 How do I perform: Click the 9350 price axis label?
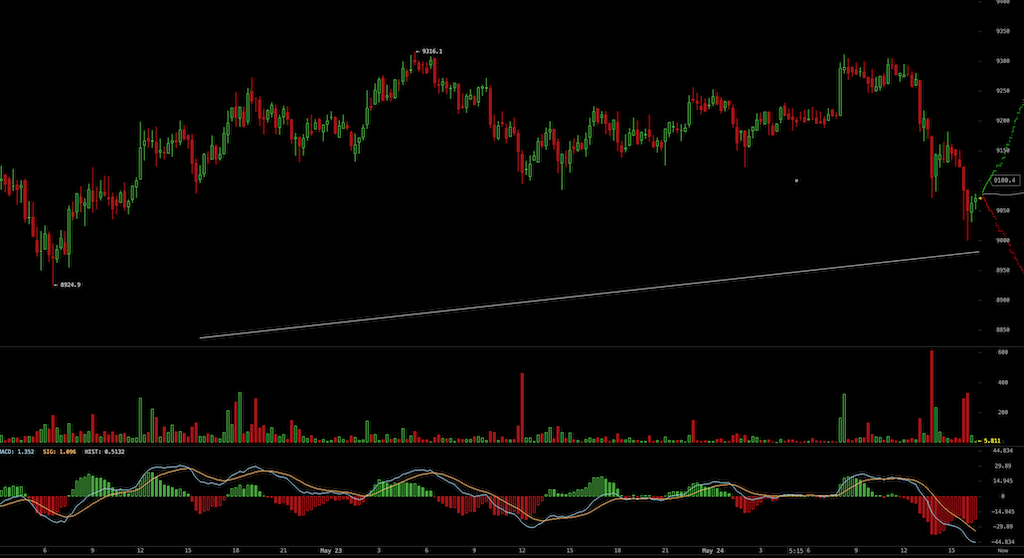(1002, 31)
